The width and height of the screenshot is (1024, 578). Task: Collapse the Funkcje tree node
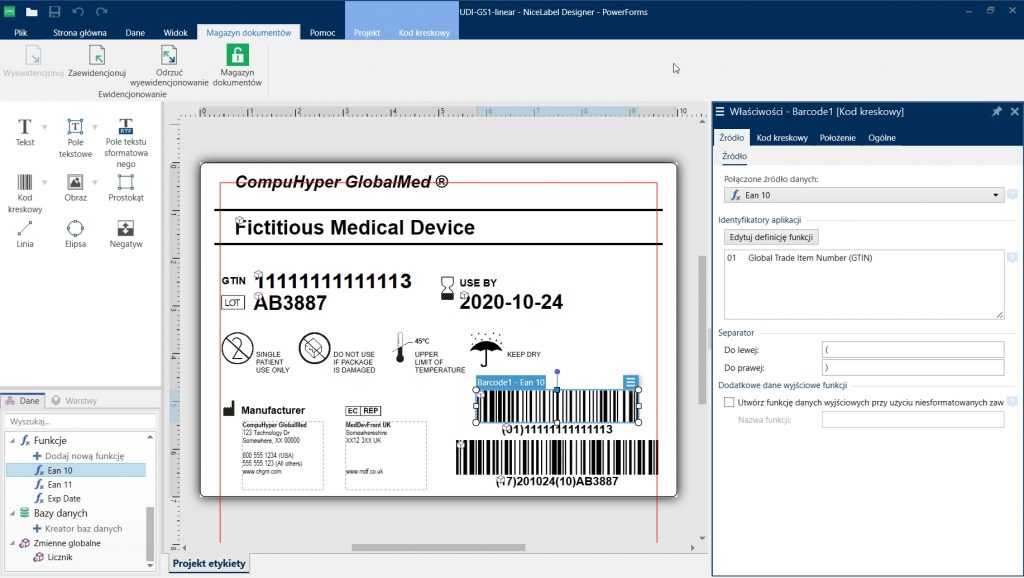tap(12, 441)
